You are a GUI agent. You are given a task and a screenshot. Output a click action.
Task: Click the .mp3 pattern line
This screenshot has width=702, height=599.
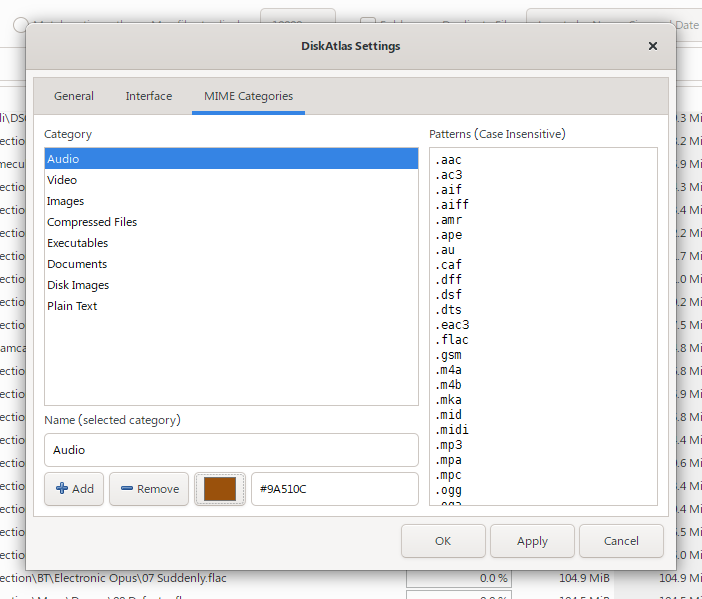(x=448, y=445)
